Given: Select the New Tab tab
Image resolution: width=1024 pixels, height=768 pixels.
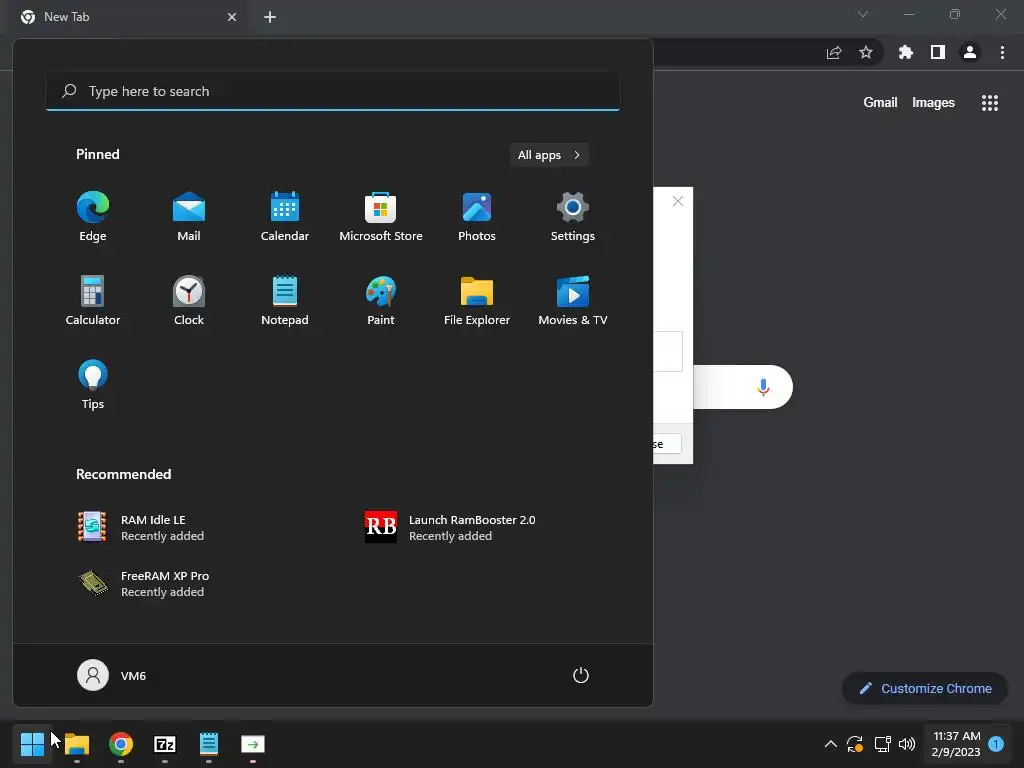Looking at the screenshot, I should (x=129, y=17).
